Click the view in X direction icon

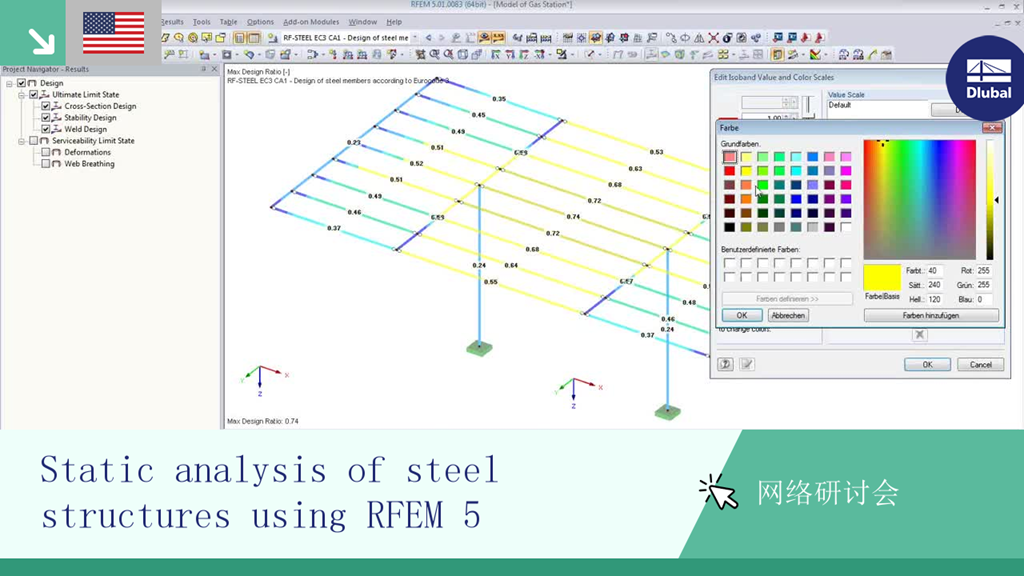point(496,55)
